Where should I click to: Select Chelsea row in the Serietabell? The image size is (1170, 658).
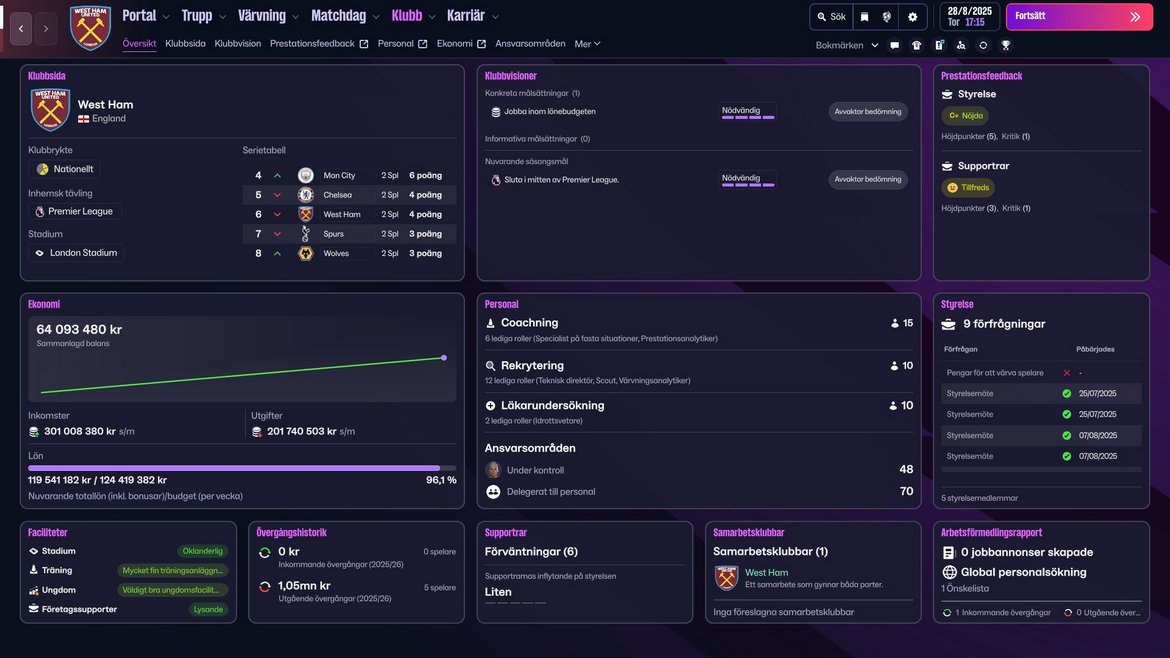tap(349, 195)
